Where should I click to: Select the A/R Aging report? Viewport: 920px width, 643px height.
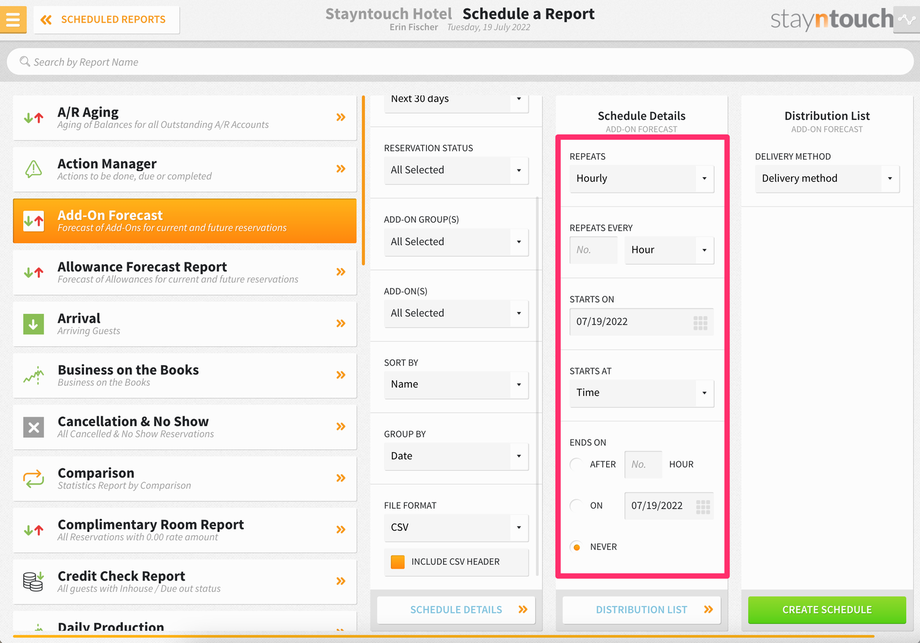pyautogui.click(x=184, y=117)
